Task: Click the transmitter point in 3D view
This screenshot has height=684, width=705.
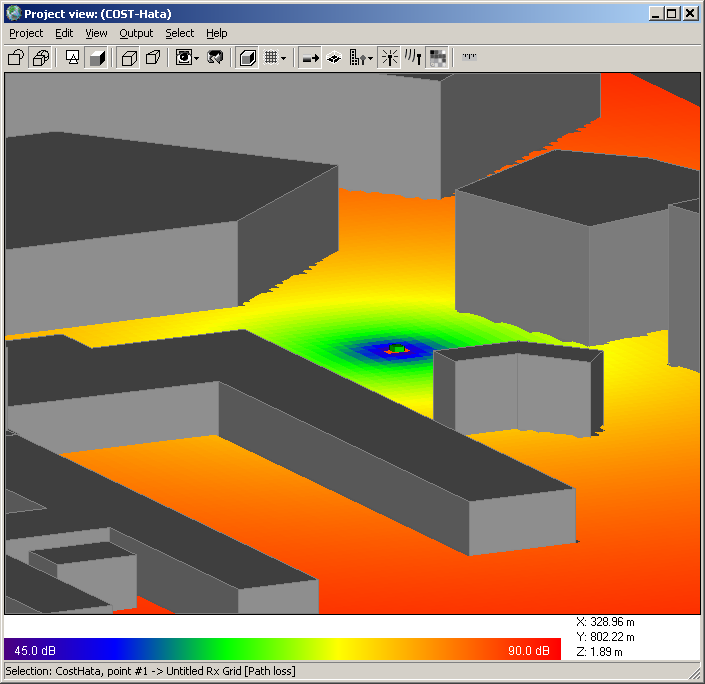Action: point(399,348)
